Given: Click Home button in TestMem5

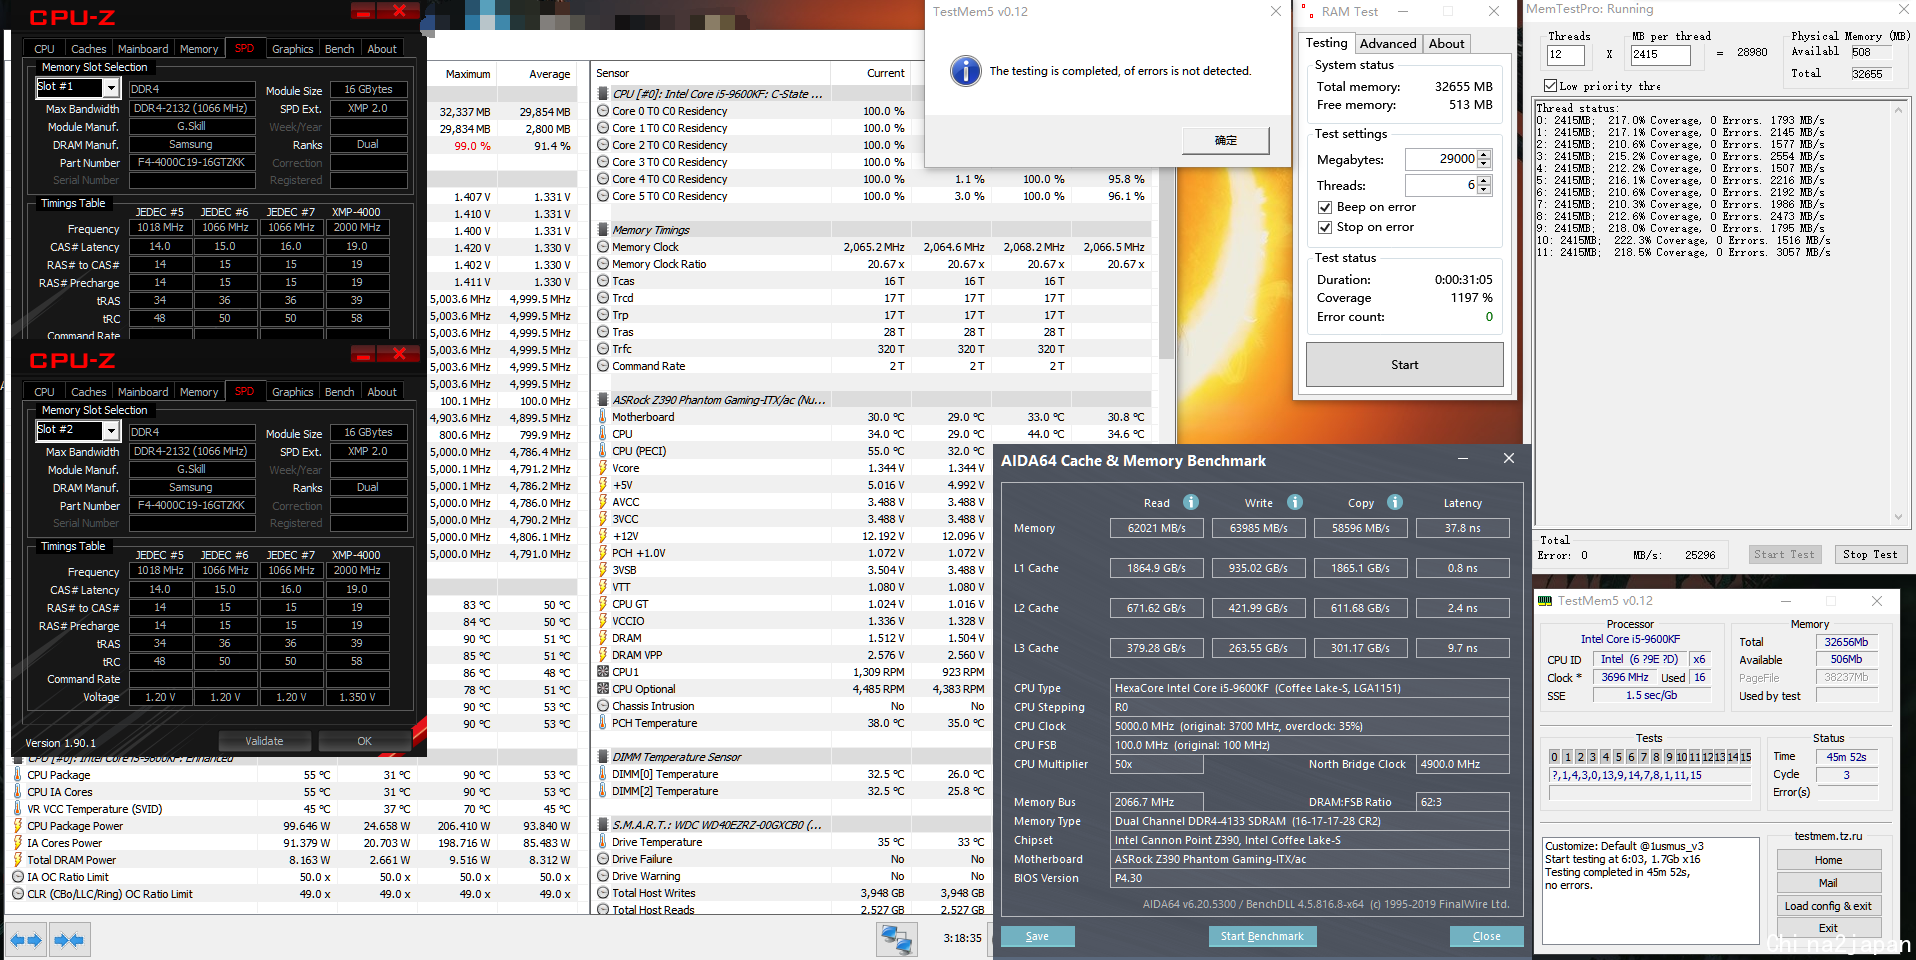Looking at the screenshot, I should click(x=1828, y=860).
